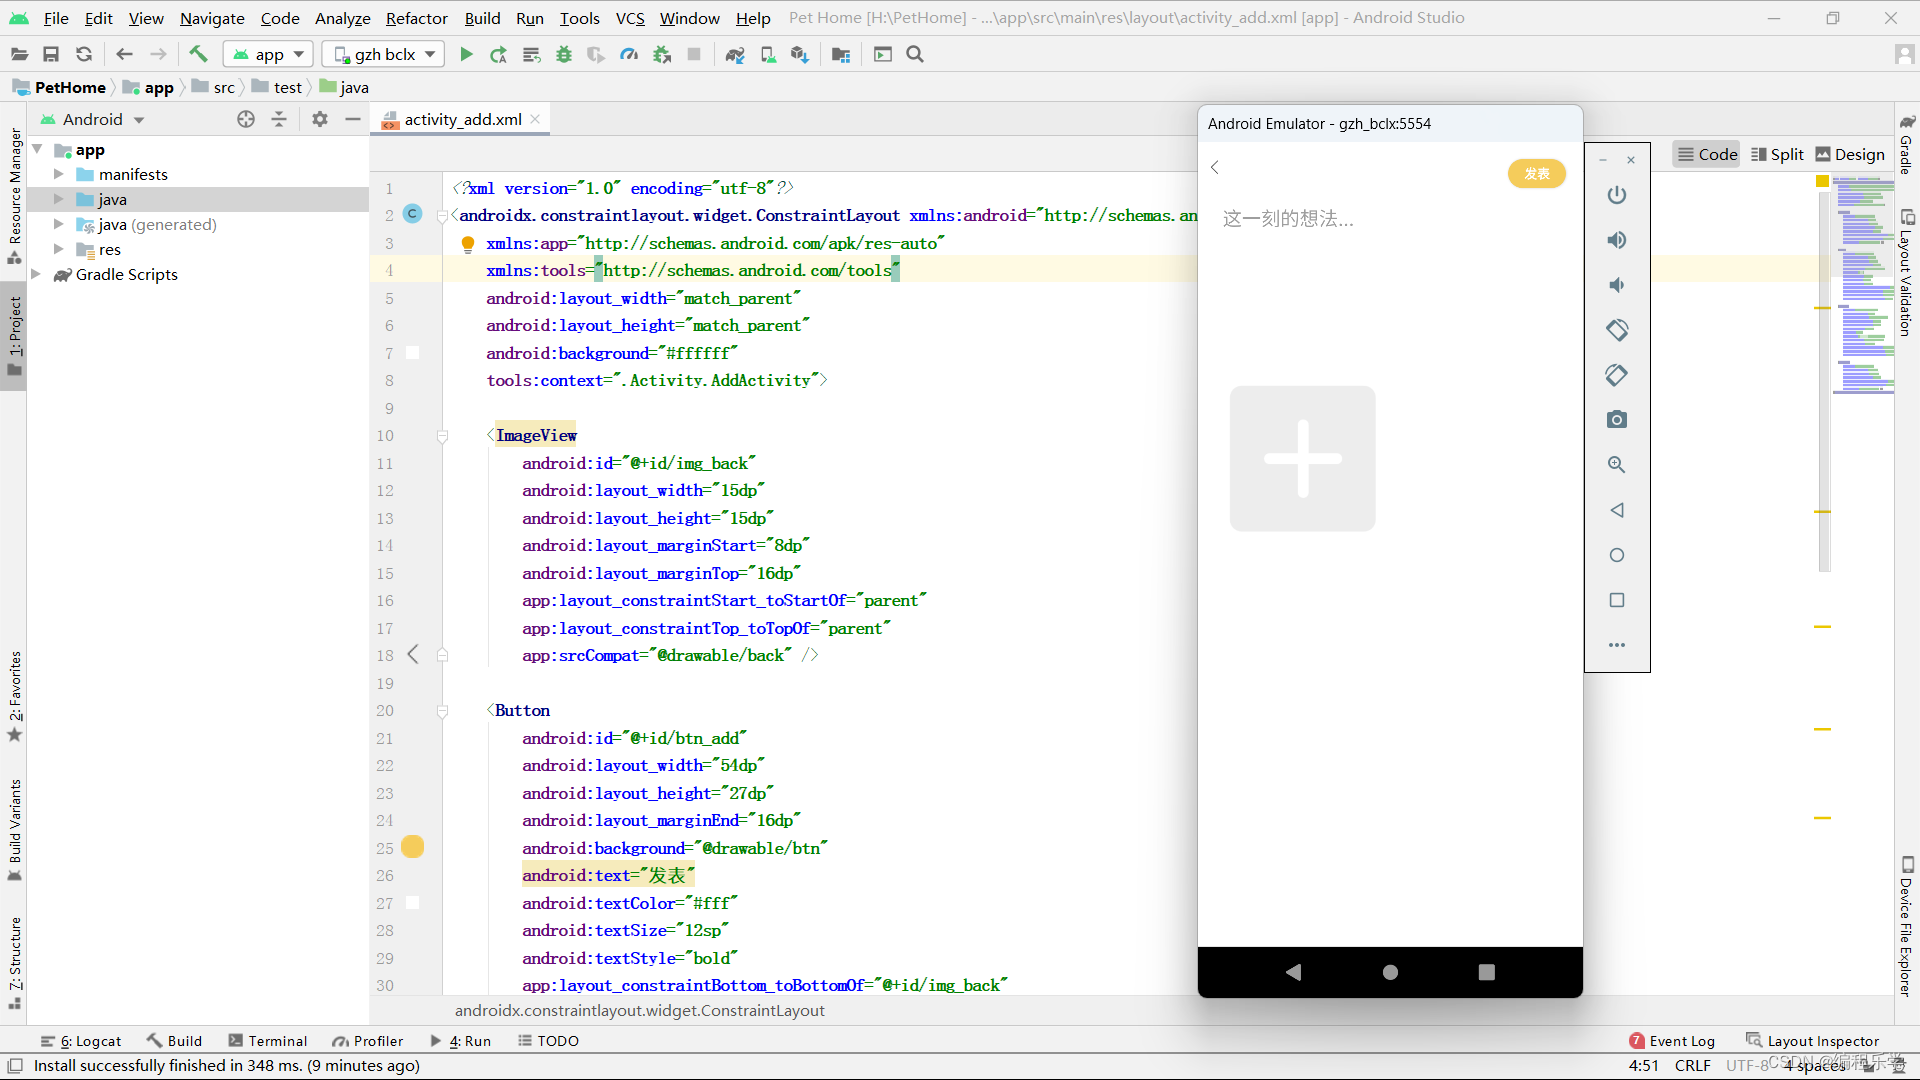Click the green Run app button
Screen dimensions: 1920x1080
[x=466, y=55]
